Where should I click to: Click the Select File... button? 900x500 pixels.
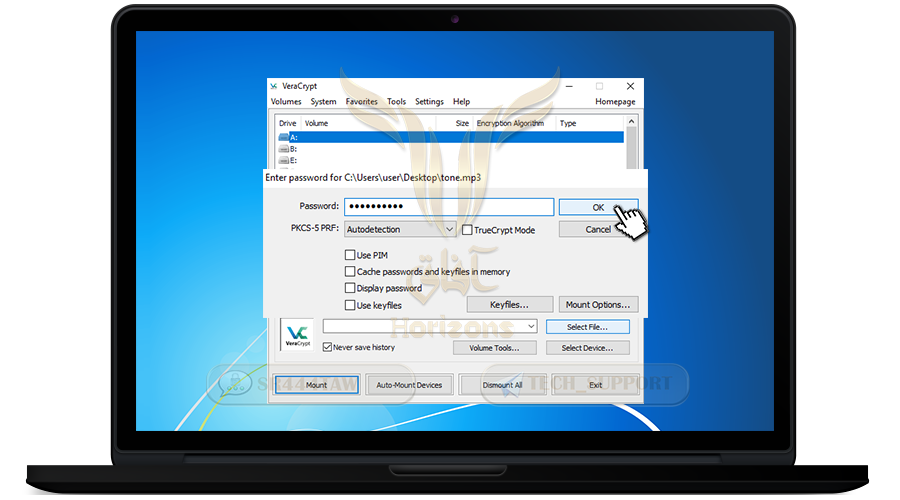[x=587, y=327]
